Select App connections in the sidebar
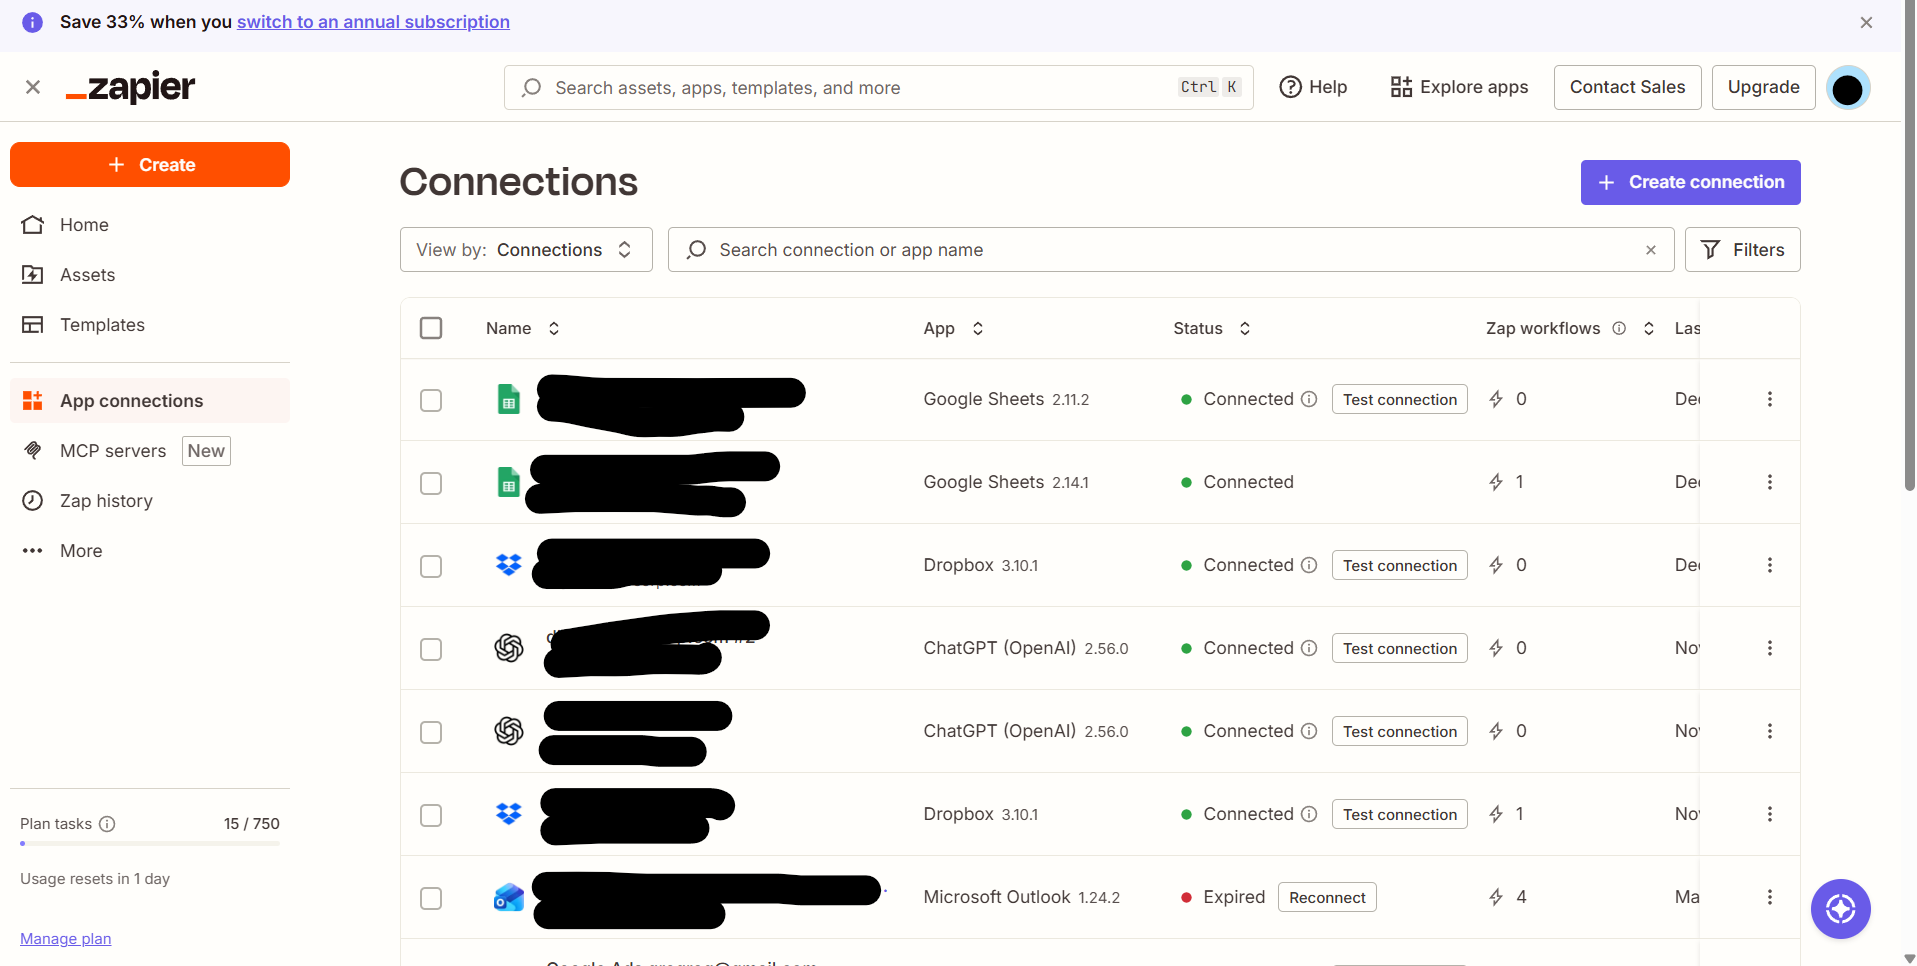 point(150,401)
